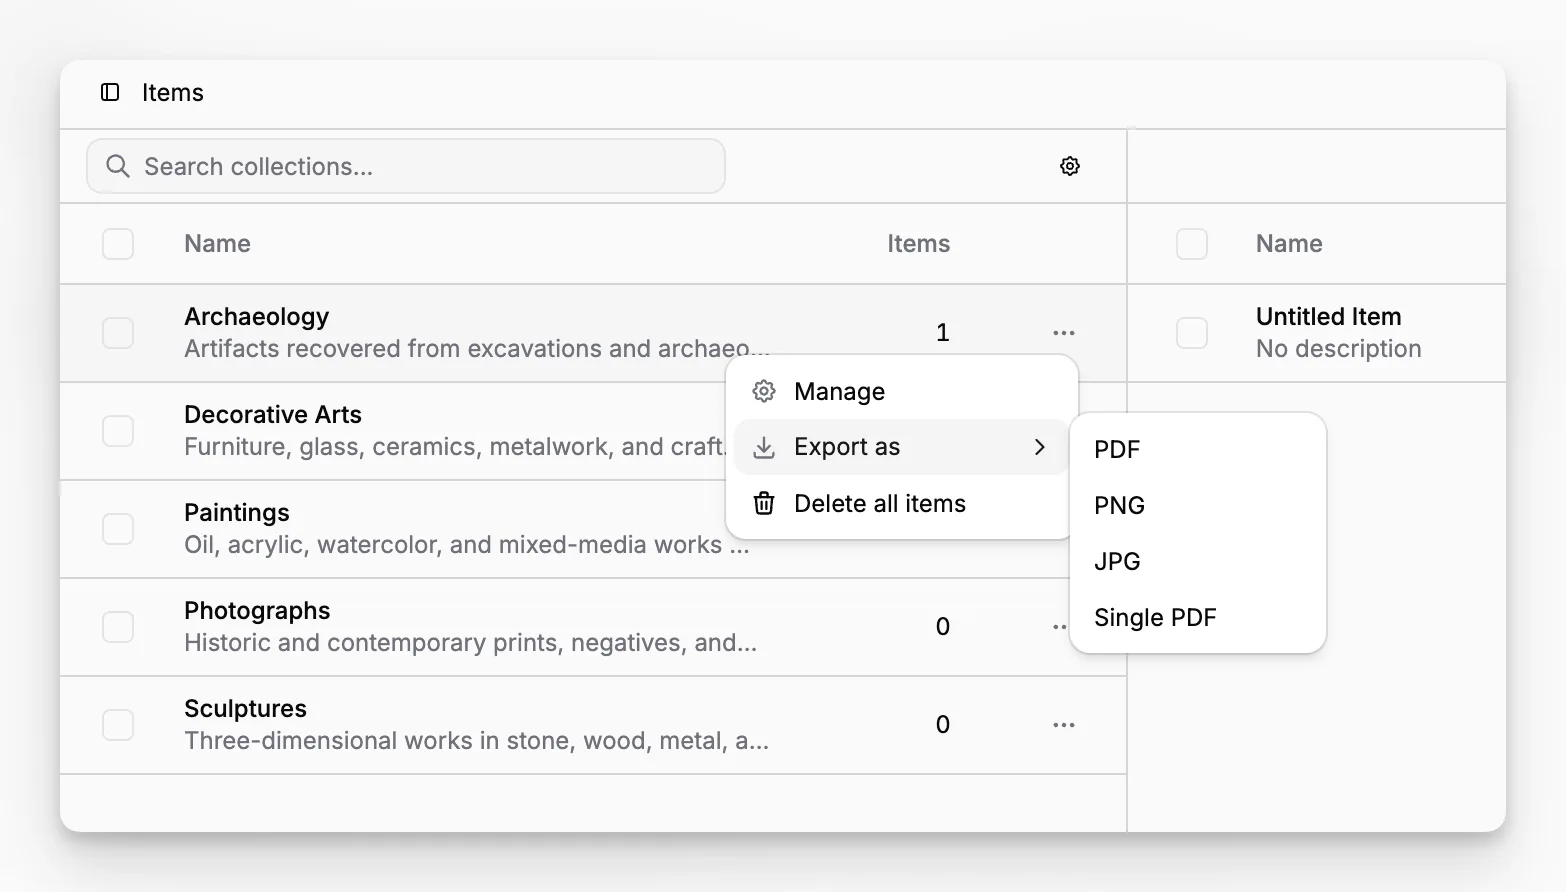Viewport: 1566px width, 892px height.
Task: Check the Sculptures collection checkbox
Action: (118, 725)
